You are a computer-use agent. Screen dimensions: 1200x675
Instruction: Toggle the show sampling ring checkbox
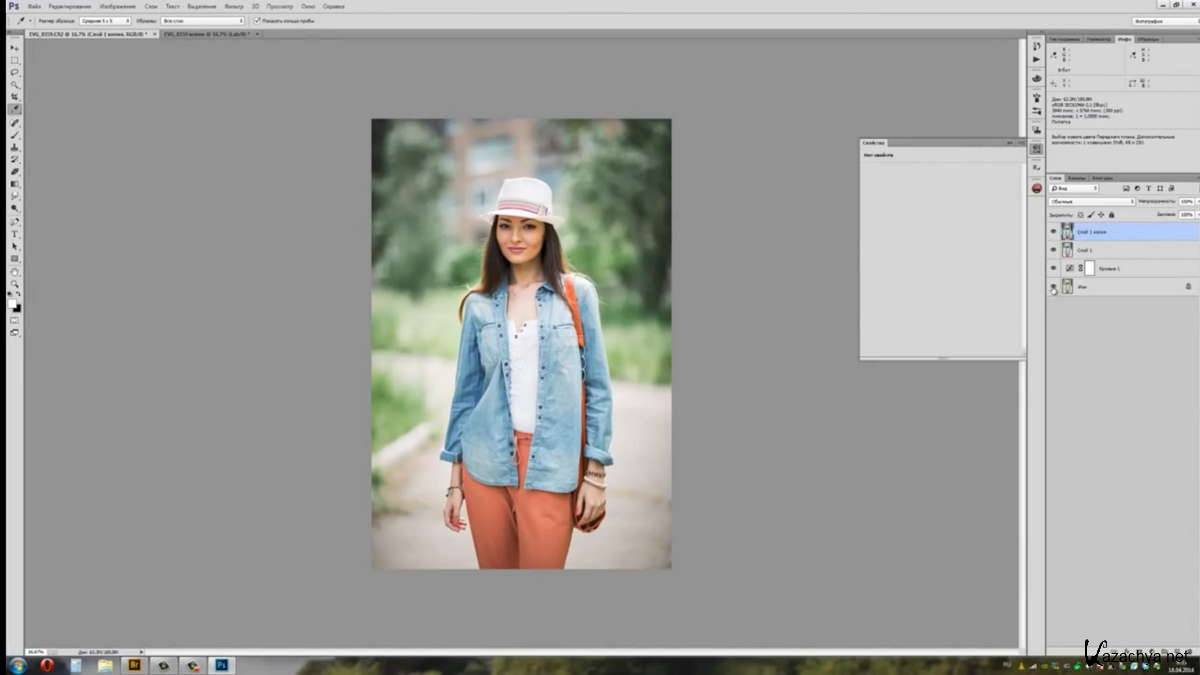[x=256, y=20]
